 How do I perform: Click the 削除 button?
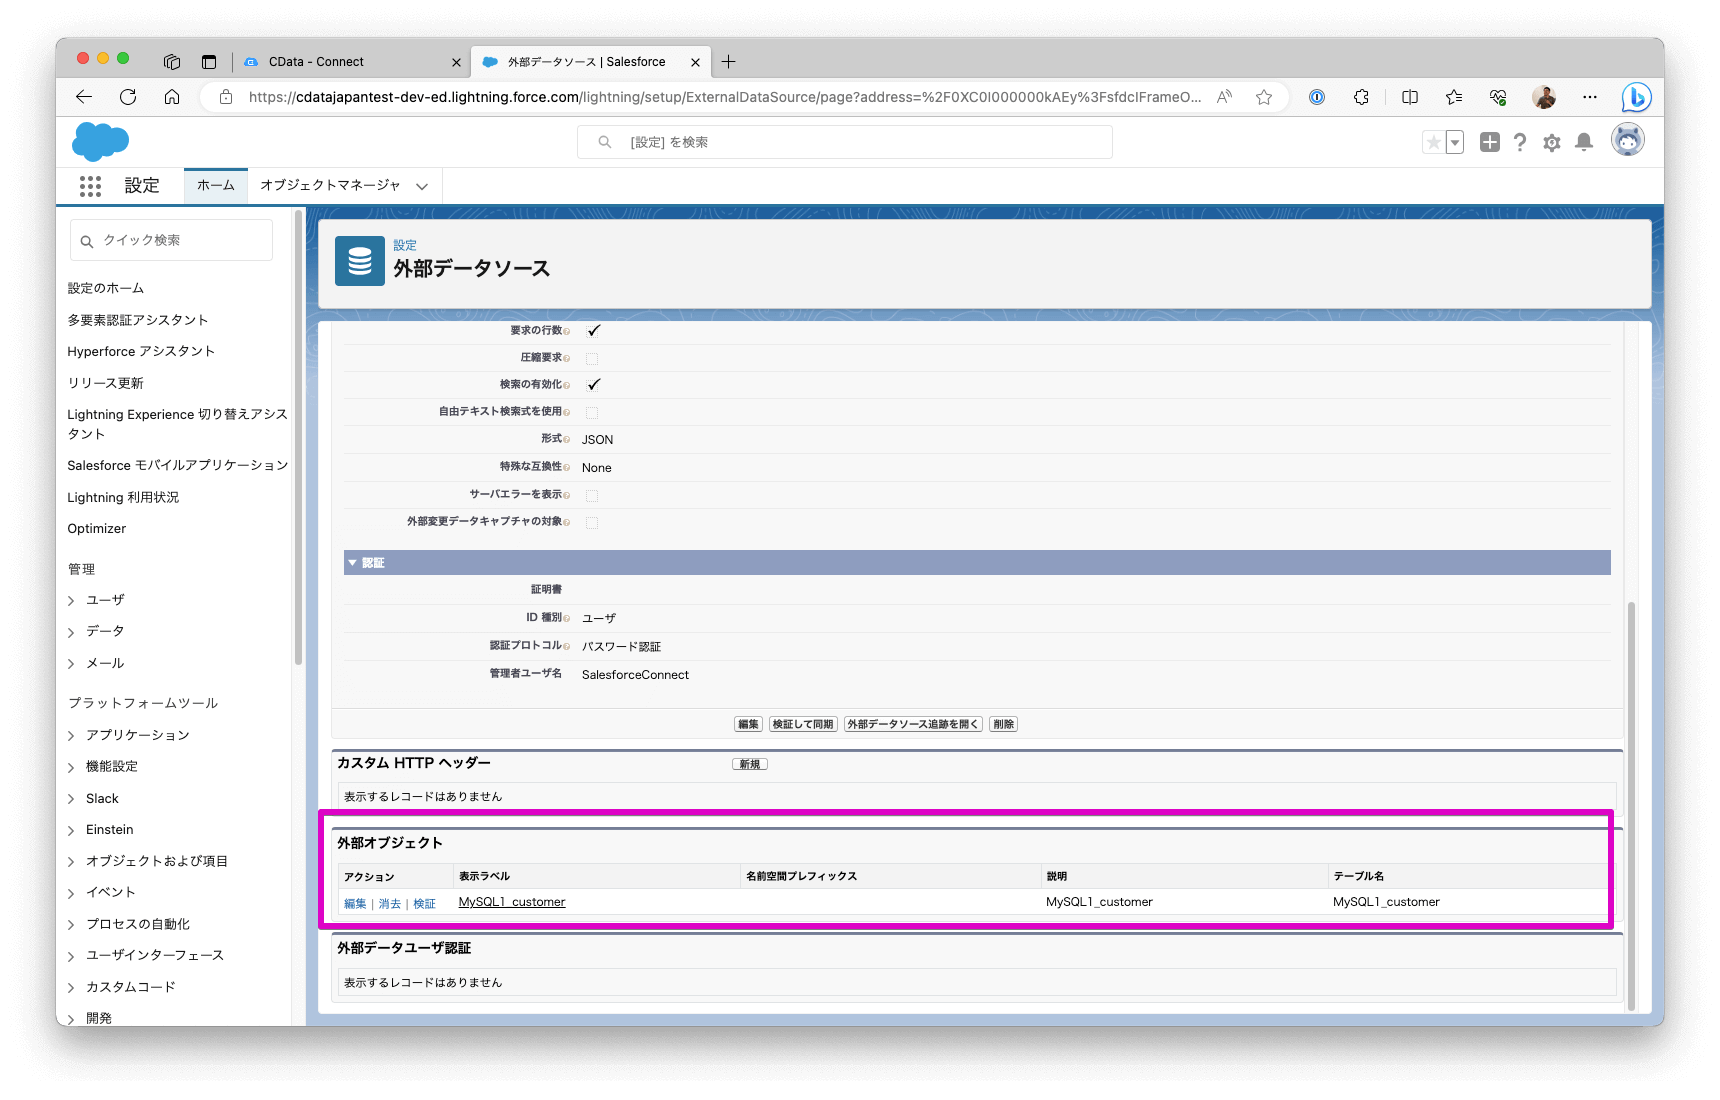[1003, 724]
